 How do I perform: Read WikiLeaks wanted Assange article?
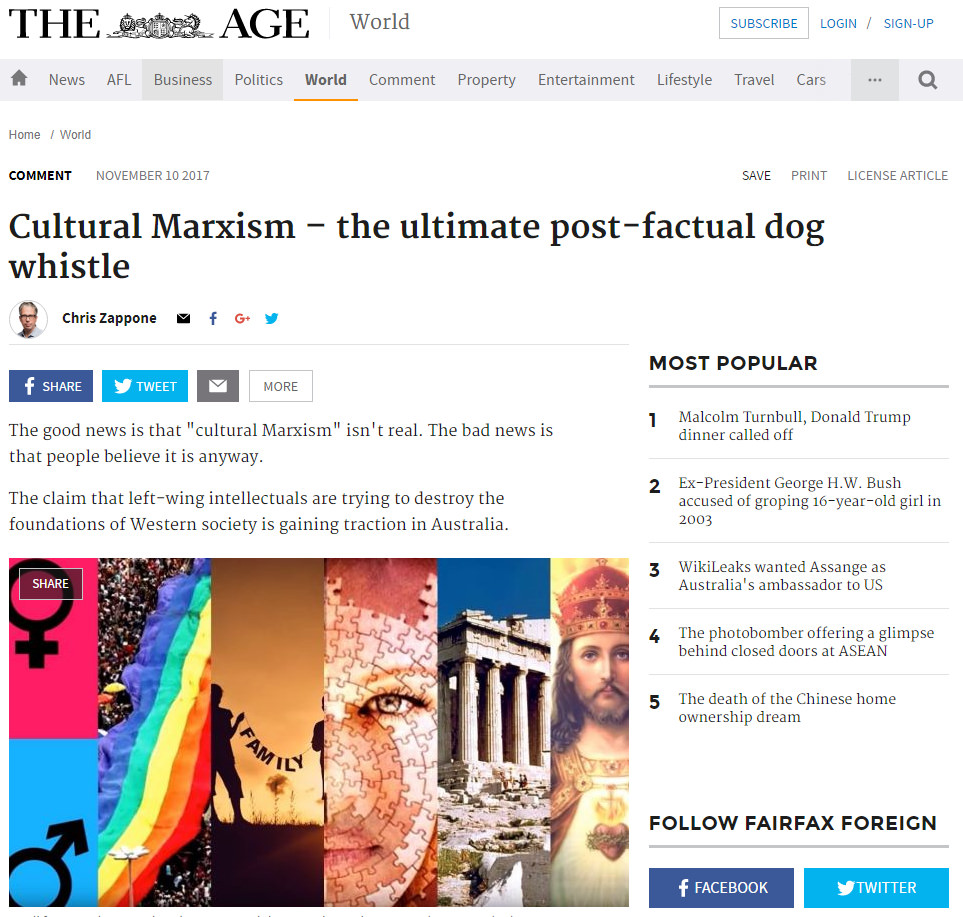(x=782, y=576)
